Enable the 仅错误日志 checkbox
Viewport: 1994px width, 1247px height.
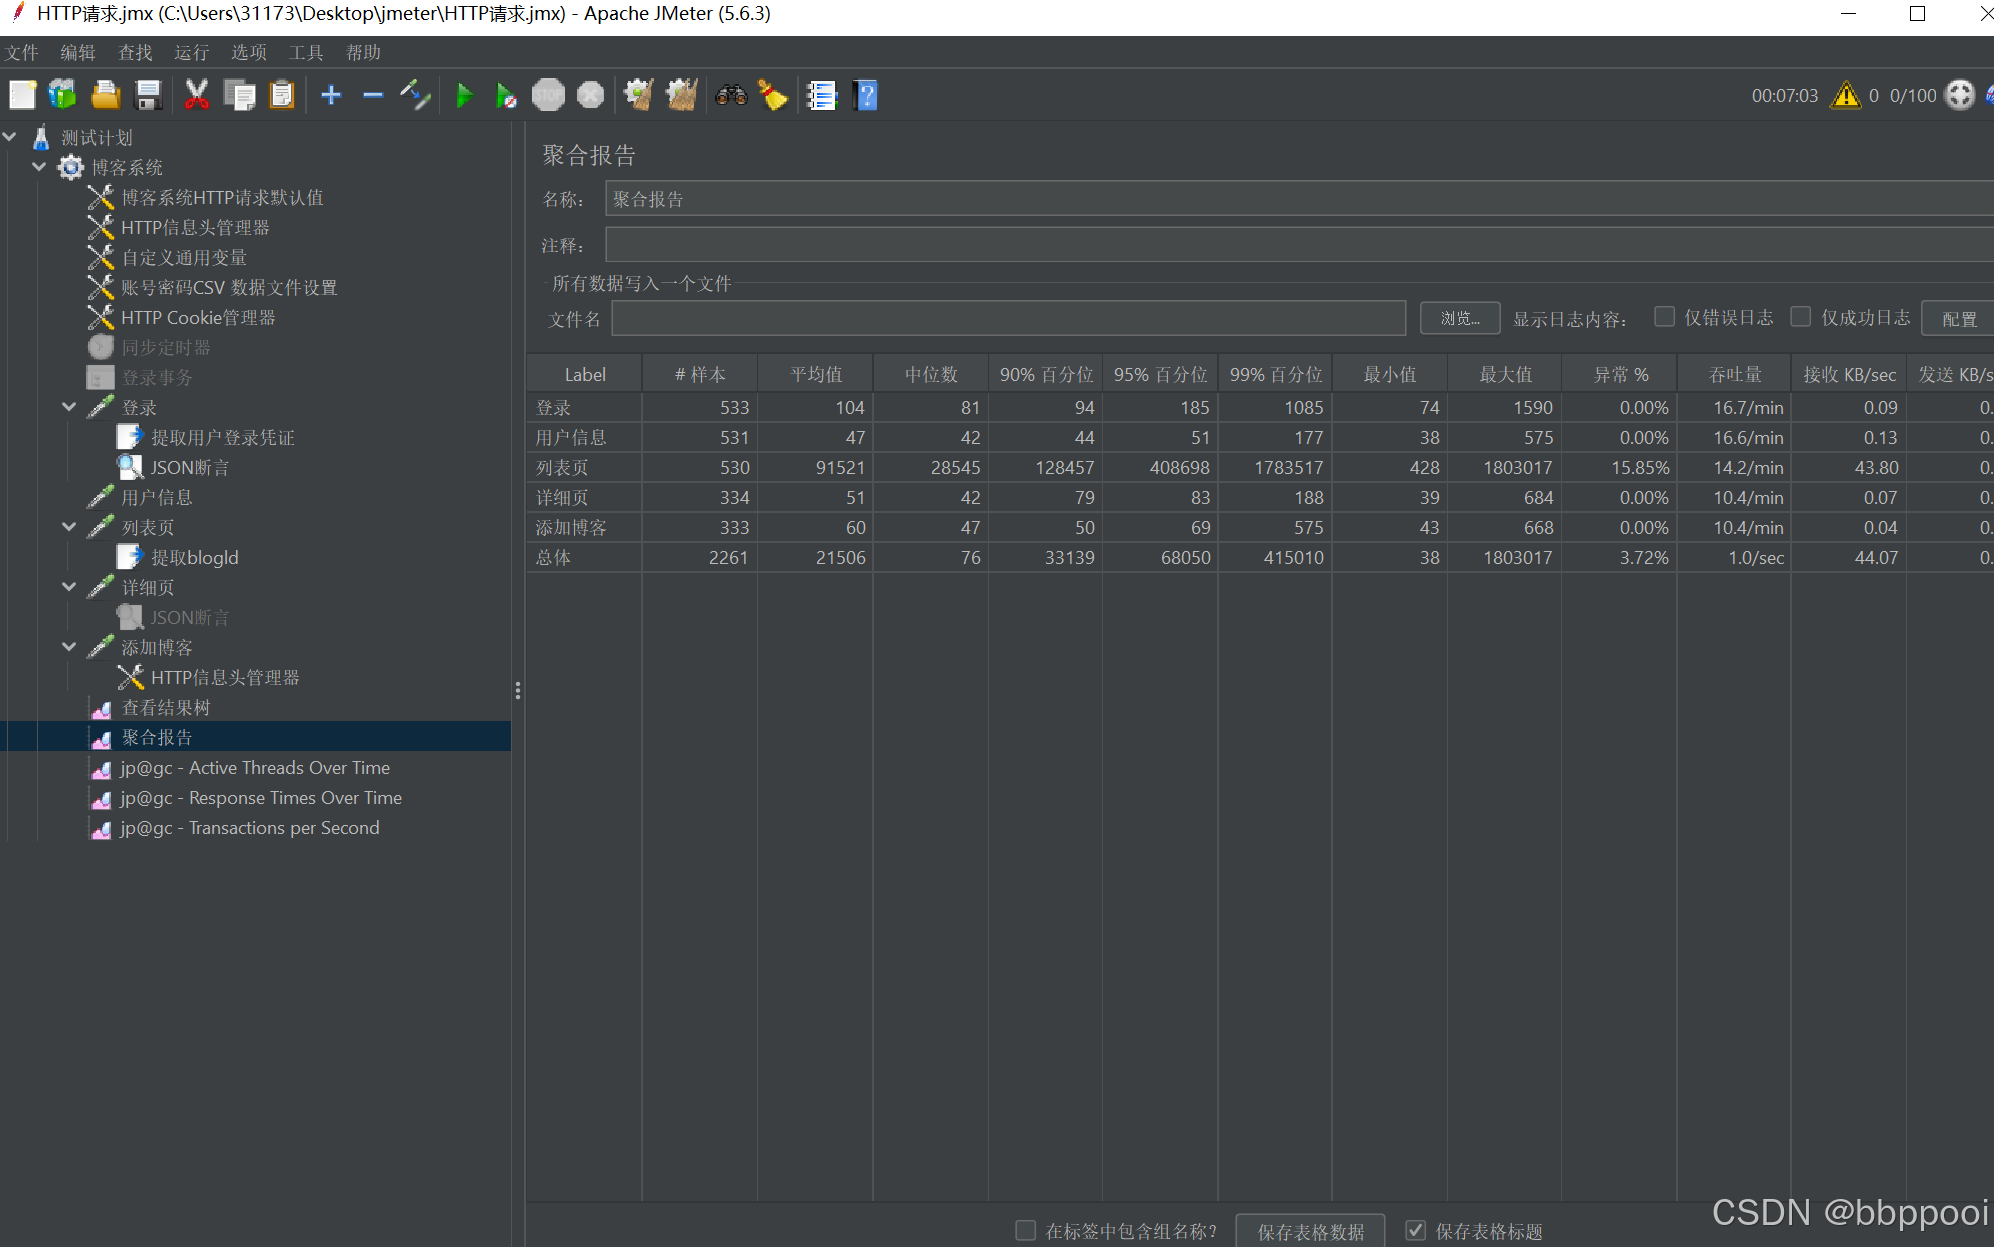[x=1664, y=317]
